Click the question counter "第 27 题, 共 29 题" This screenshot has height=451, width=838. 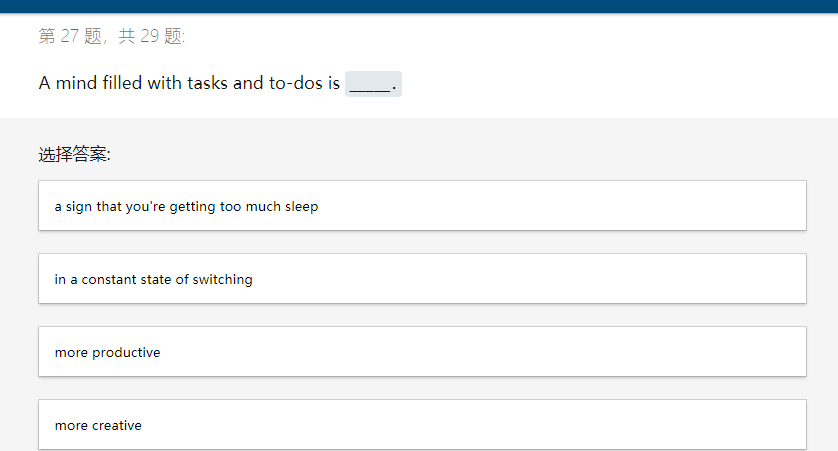click(112, 36)
